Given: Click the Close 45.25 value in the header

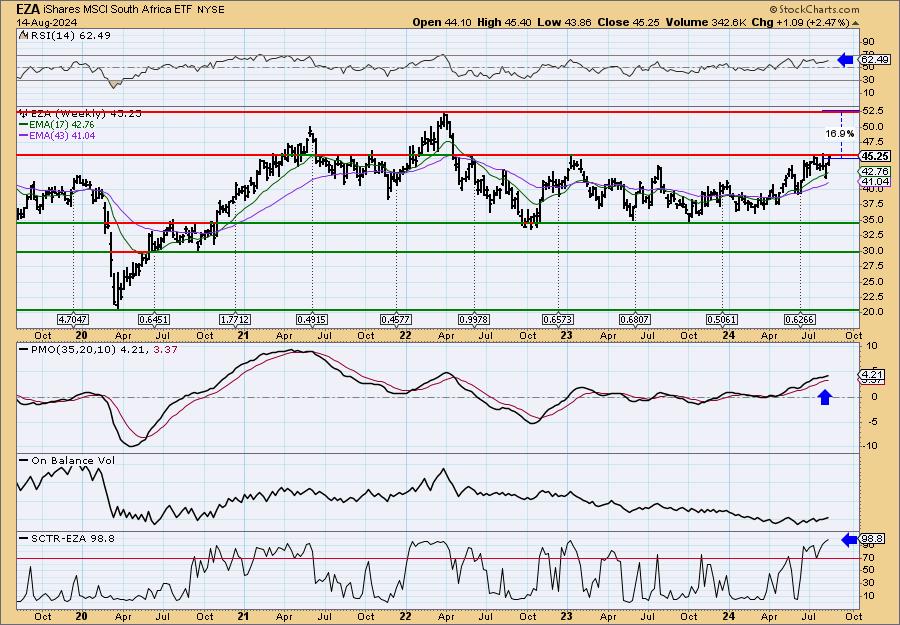Looking at the screenshot, I should [x=627, y=22].
